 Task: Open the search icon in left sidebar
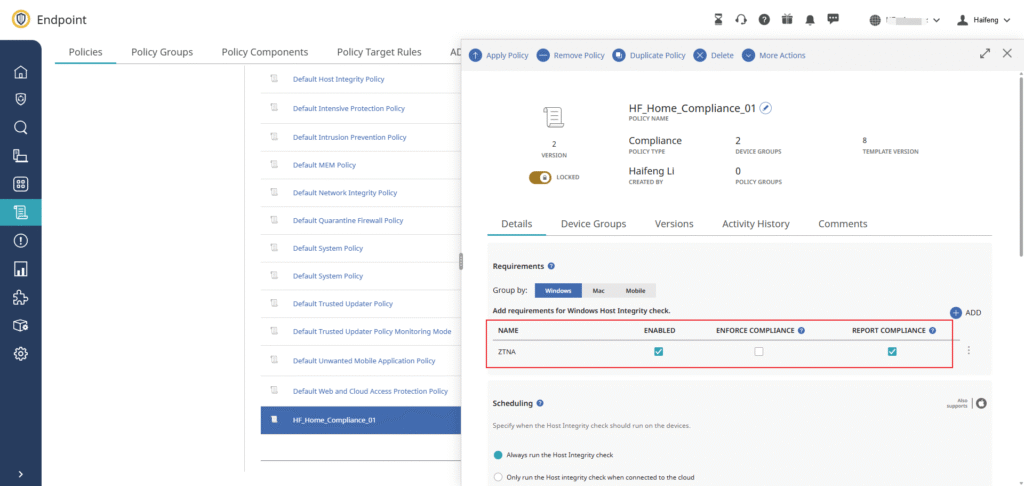click(20, 127)
